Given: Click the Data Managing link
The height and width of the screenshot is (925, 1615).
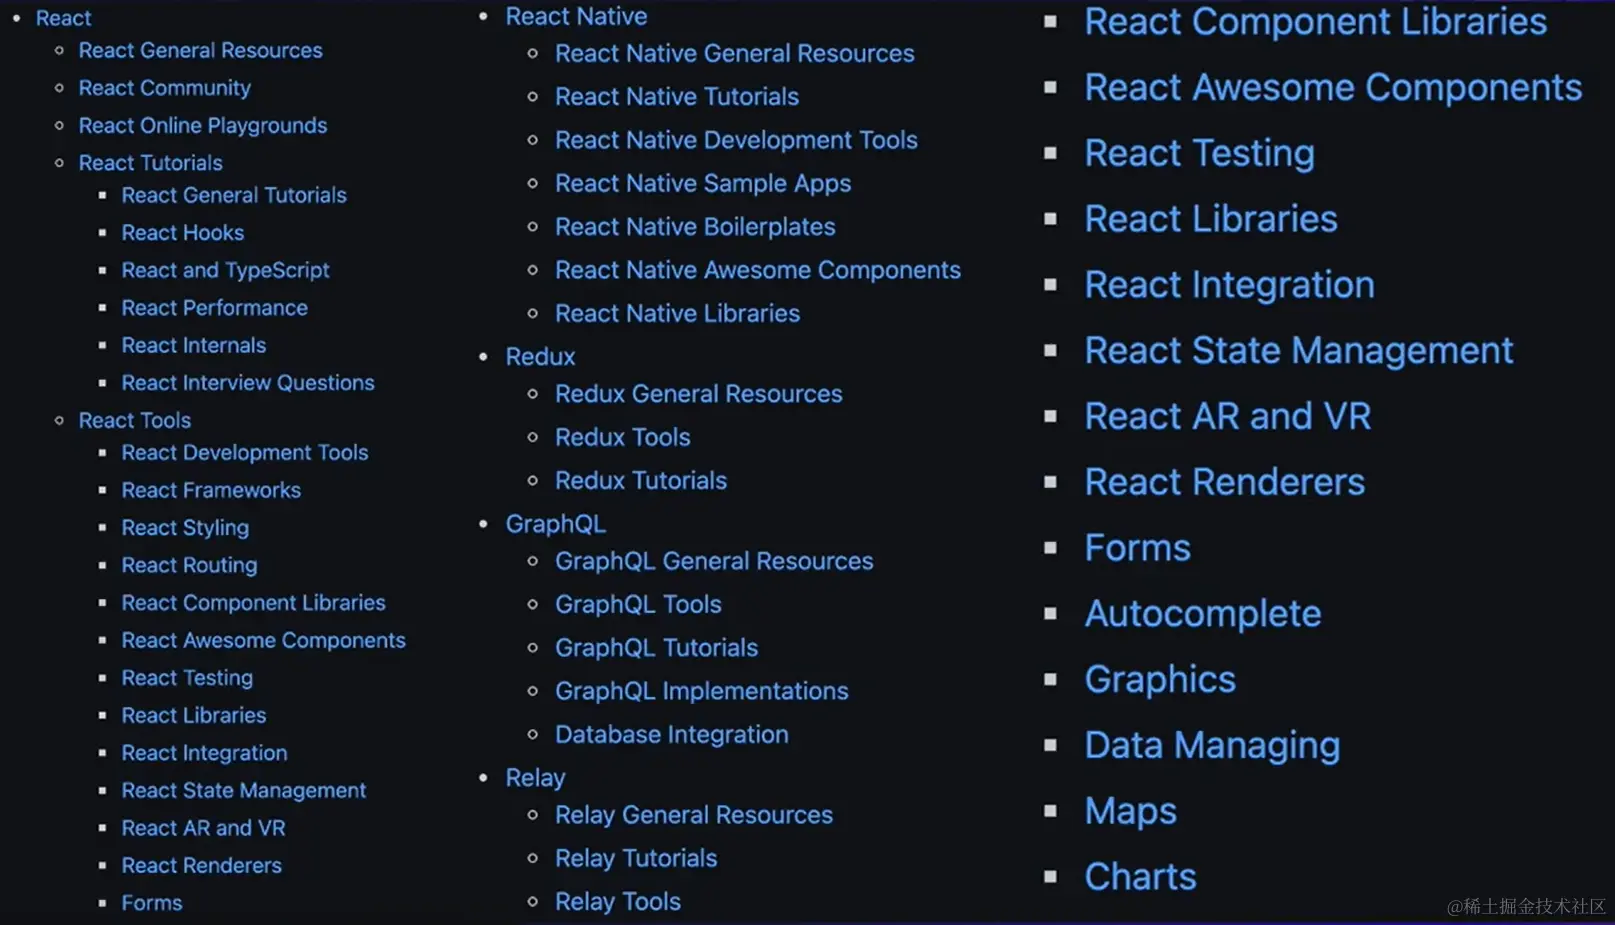Looking at the screenshot, I should 1212,746.
